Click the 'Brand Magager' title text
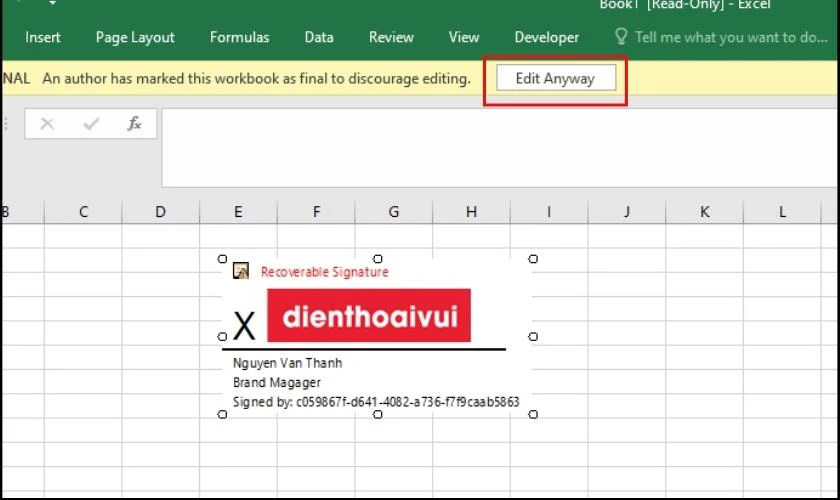 click(277, 382)
